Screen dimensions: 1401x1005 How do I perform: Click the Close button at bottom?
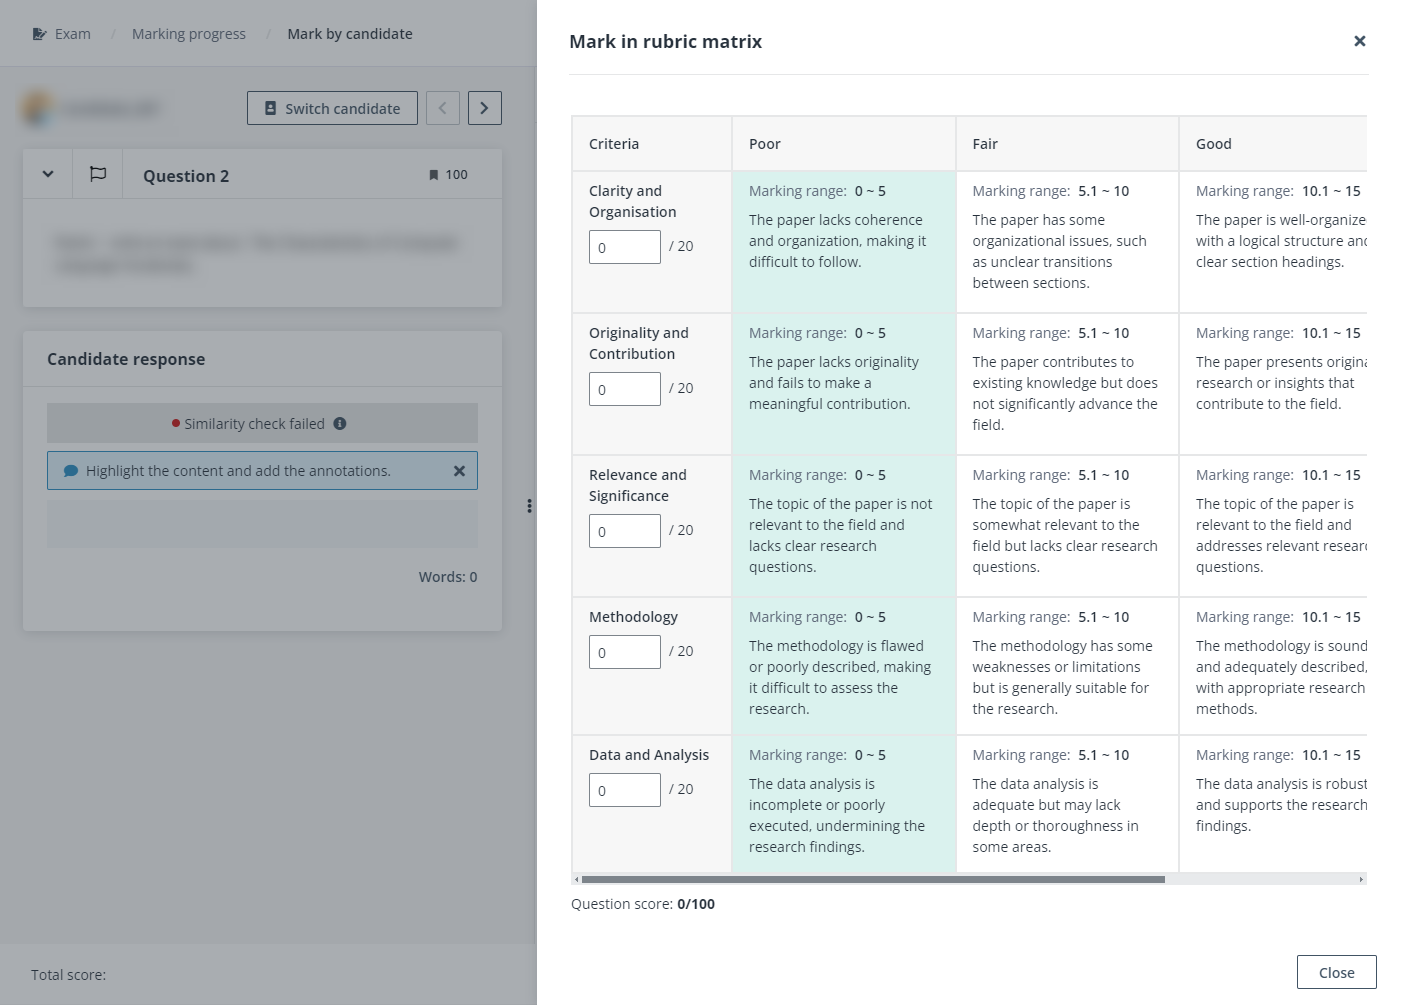[x=1336, y=972]
